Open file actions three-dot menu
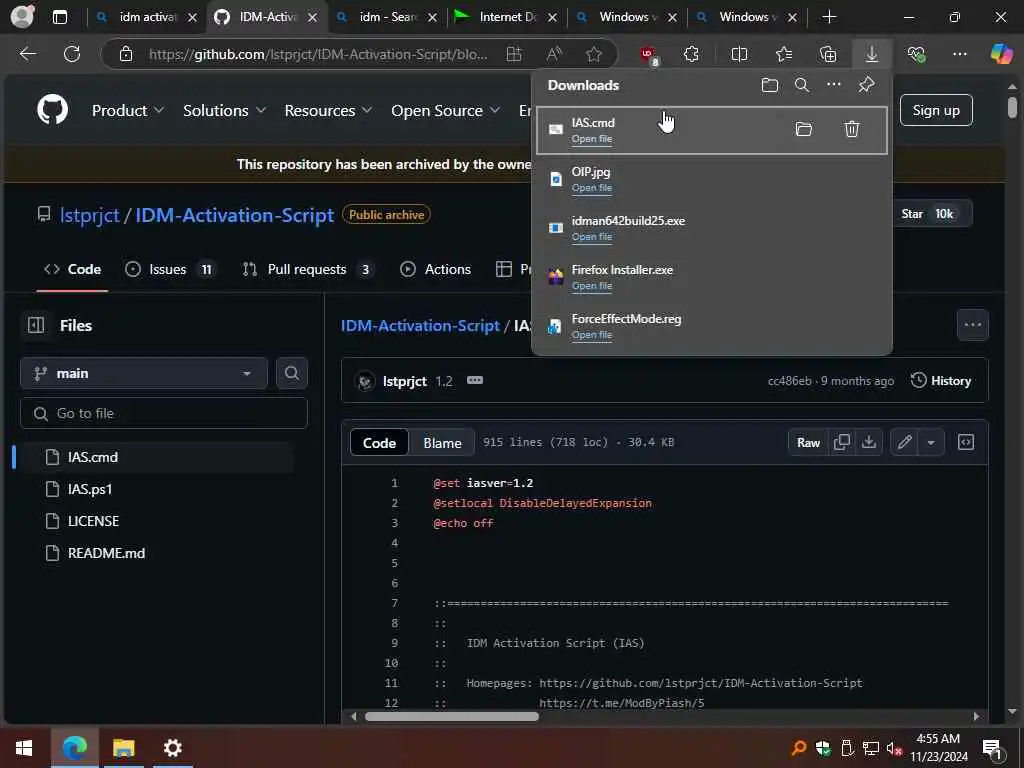1024x768 pixels. coord(972,325)
